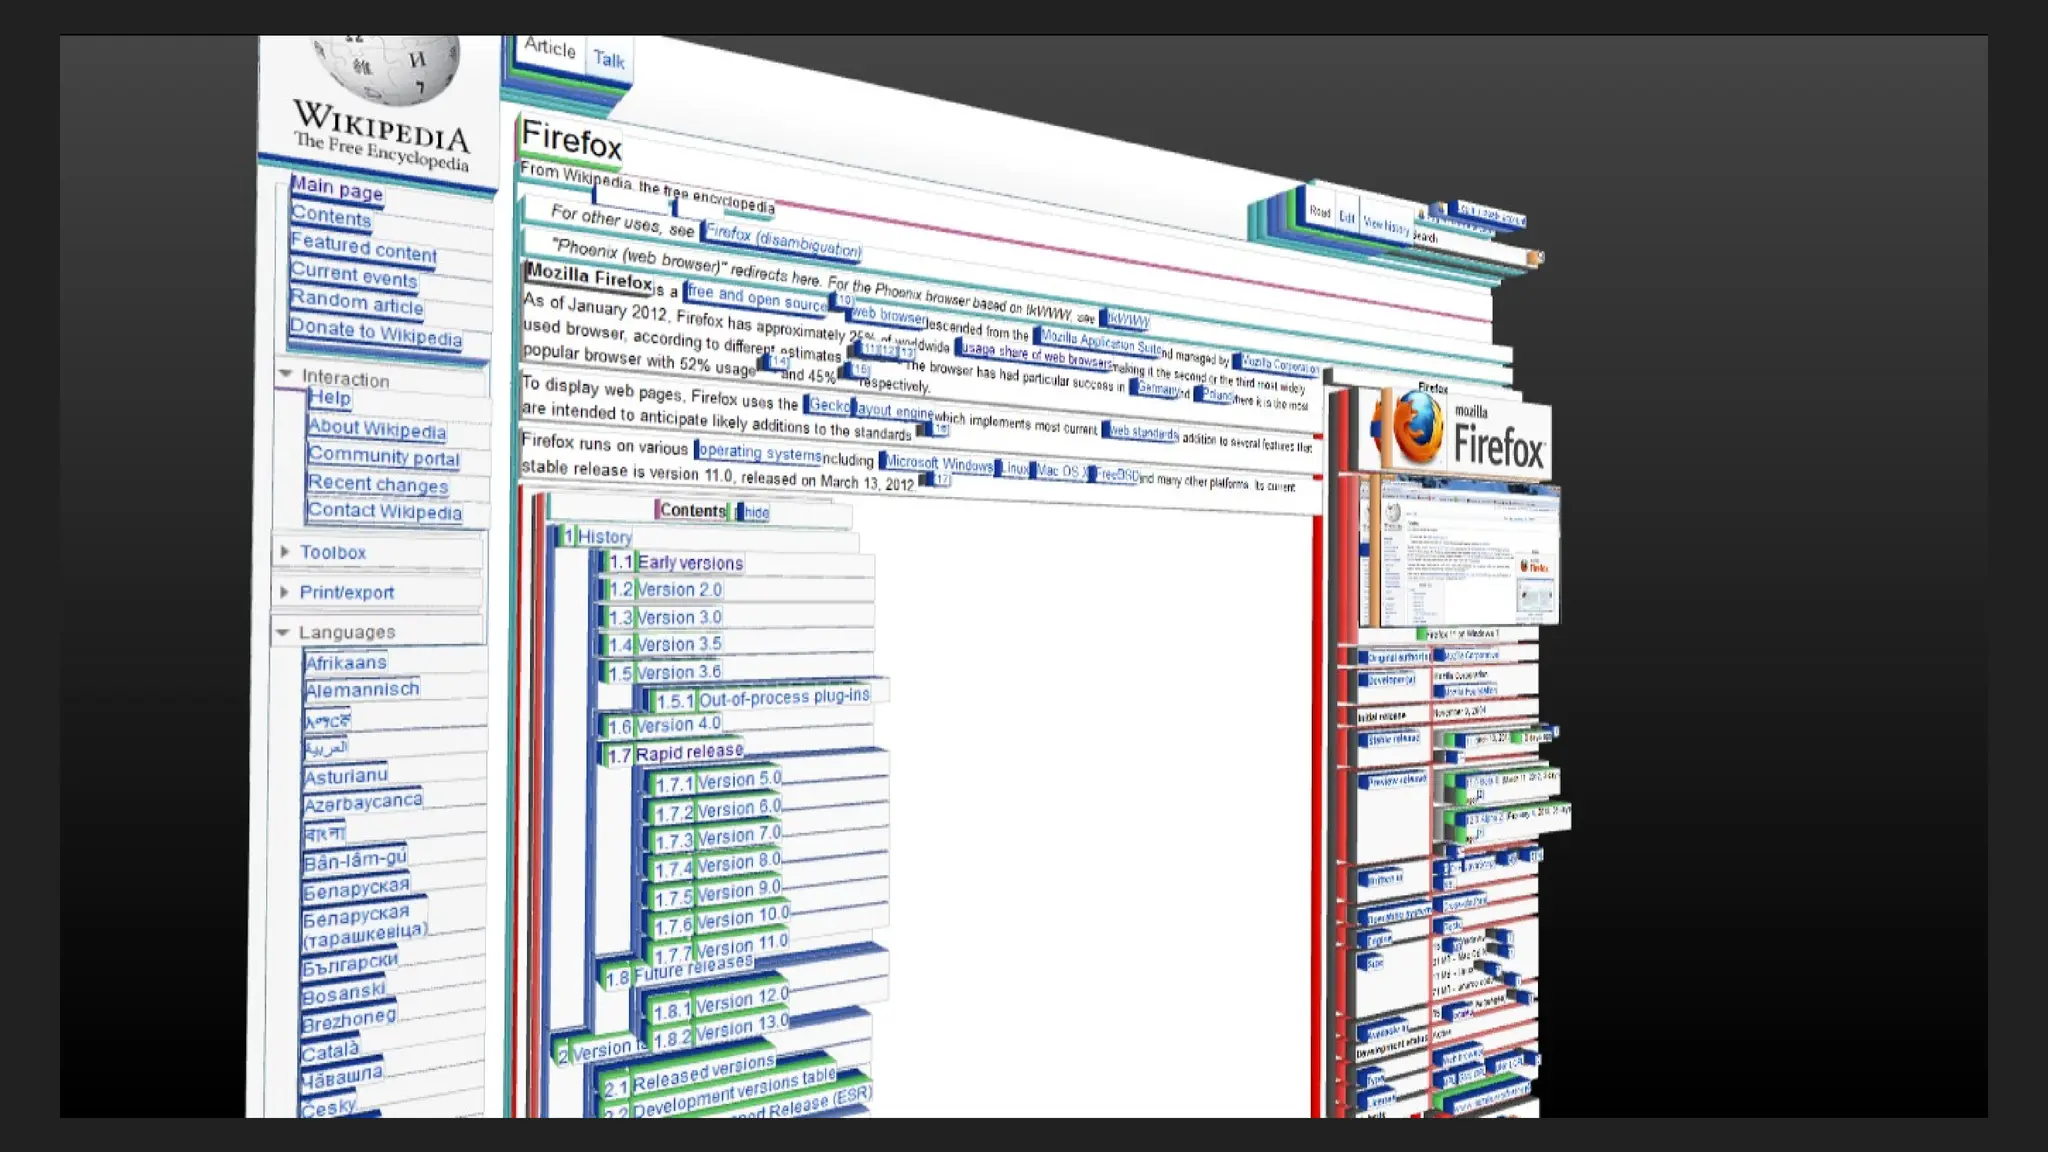Image resolution: width=2048 pixels, height=1152 pixels.
Task: Jump to 1.2 Version 2.0 entry
Action: [x=665, y=590]
